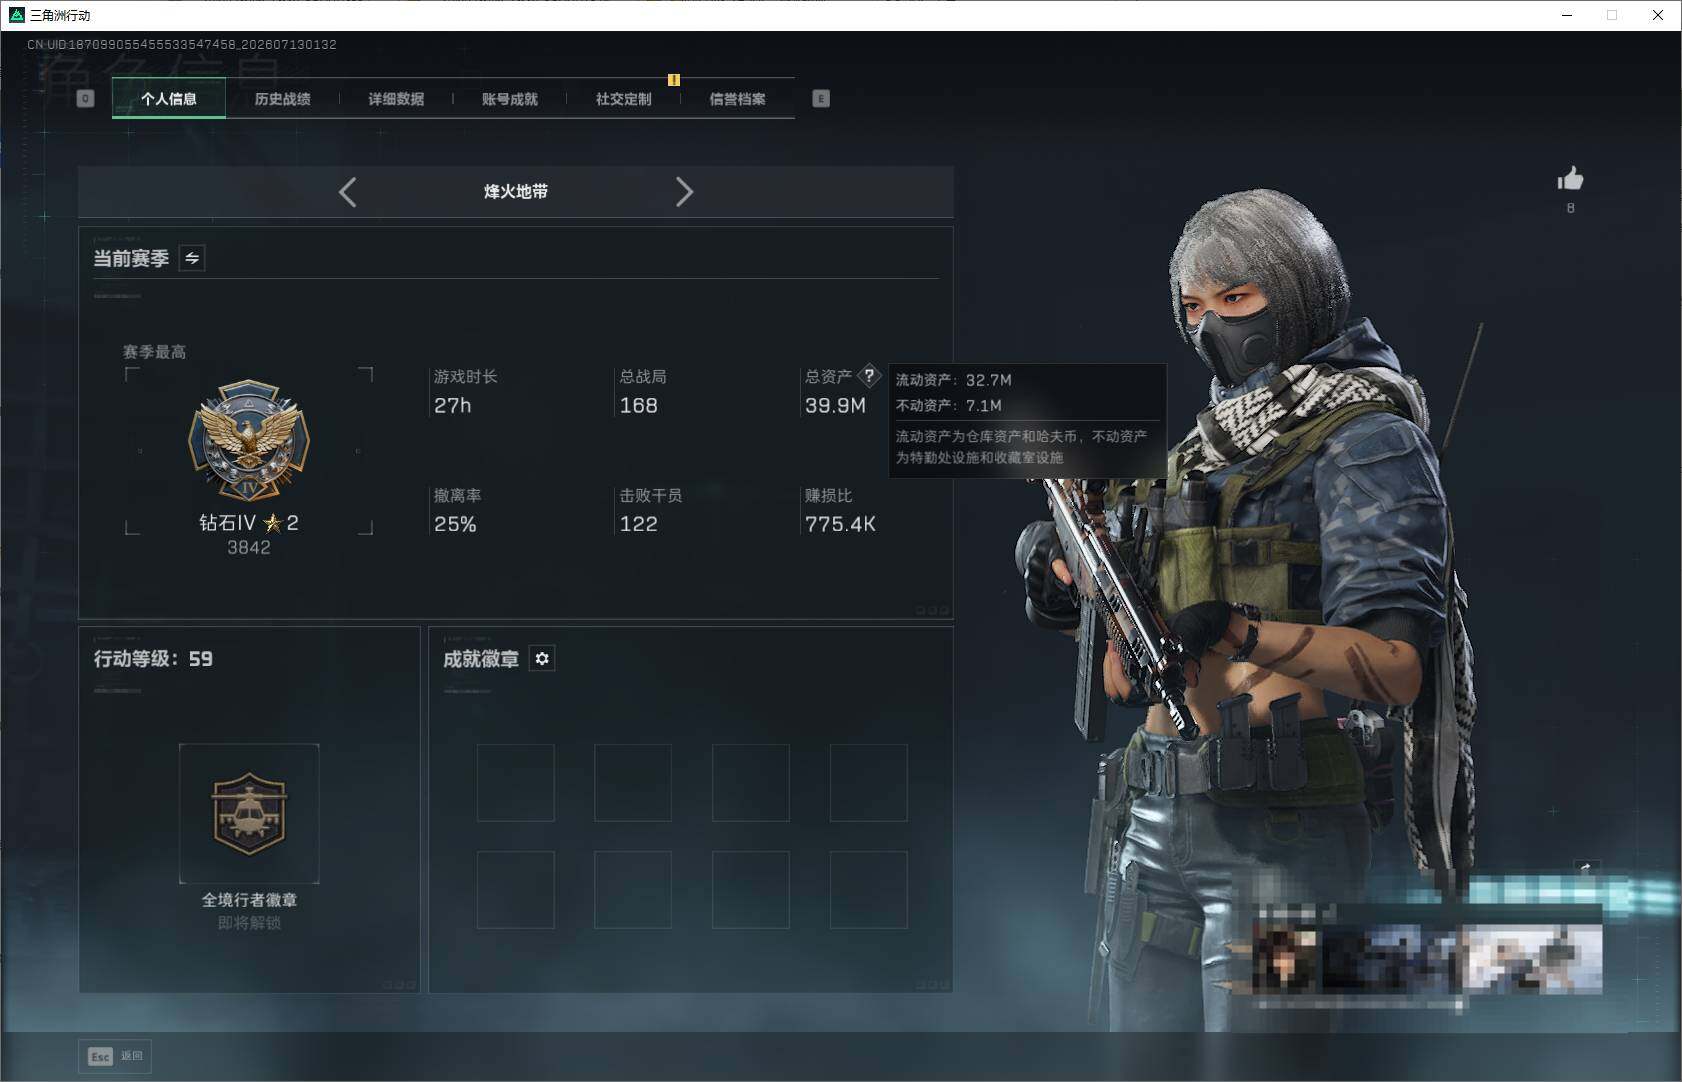The height and width of the screenshot is (1082, 1682).
Task: Click the 行动等级: 59 label
Action: tap(153, 659)
